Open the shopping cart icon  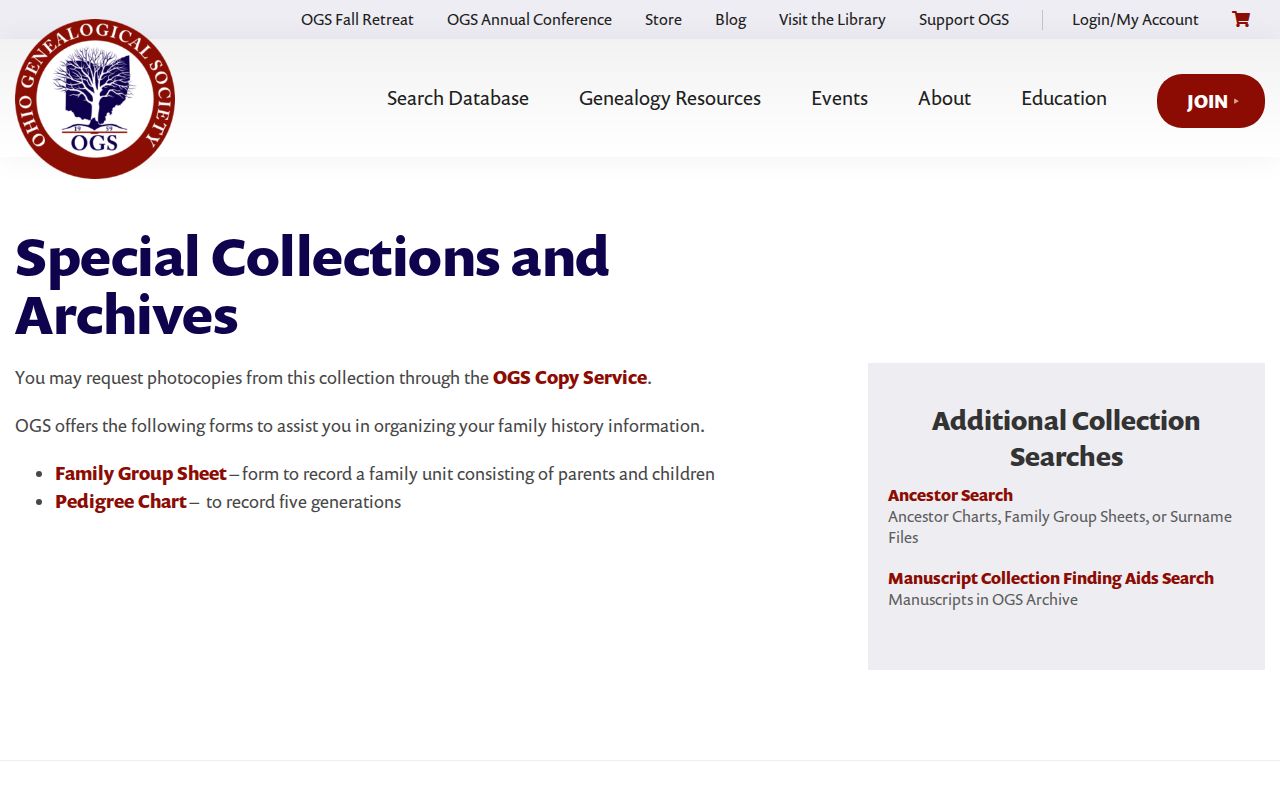click(1241, 19)
